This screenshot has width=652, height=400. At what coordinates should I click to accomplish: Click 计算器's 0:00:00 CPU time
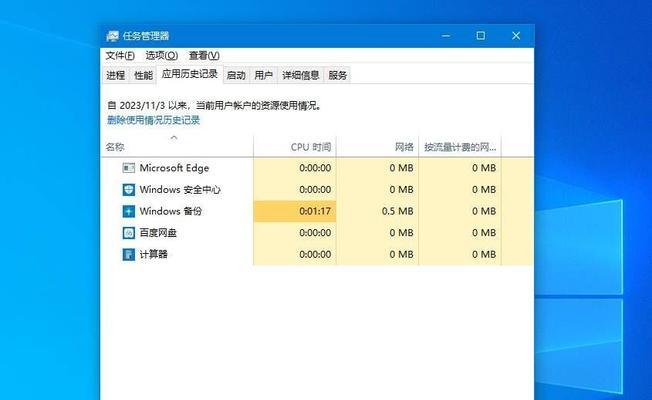coord(295,254)
